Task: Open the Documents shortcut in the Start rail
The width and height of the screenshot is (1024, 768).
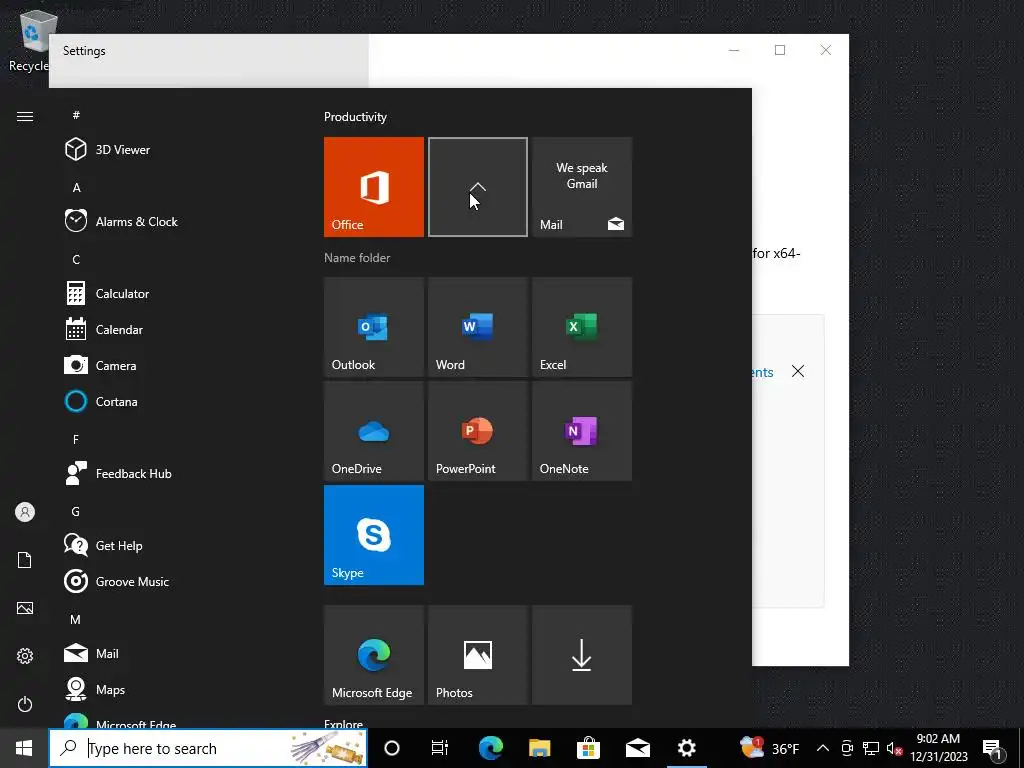Action: click(x=25, y=560)
